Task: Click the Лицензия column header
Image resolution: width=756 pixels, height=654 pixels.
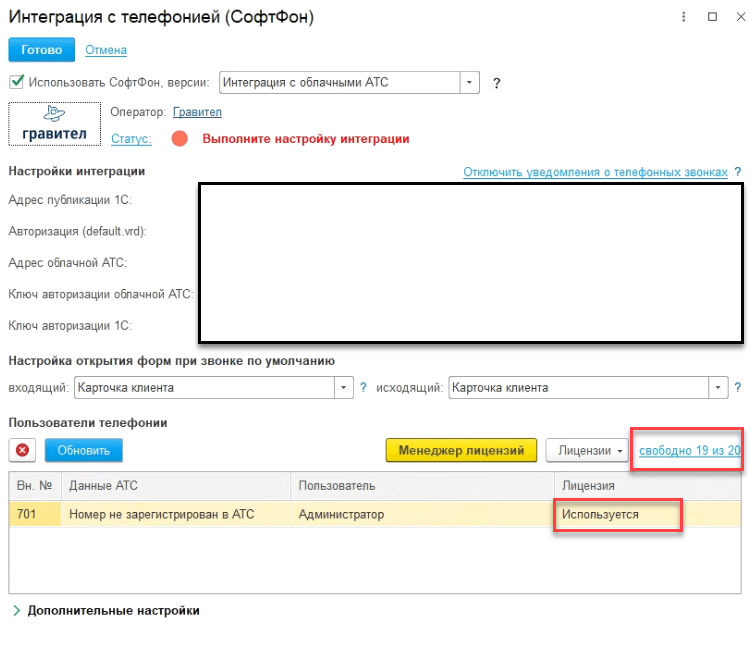Action: coord(648,486)
